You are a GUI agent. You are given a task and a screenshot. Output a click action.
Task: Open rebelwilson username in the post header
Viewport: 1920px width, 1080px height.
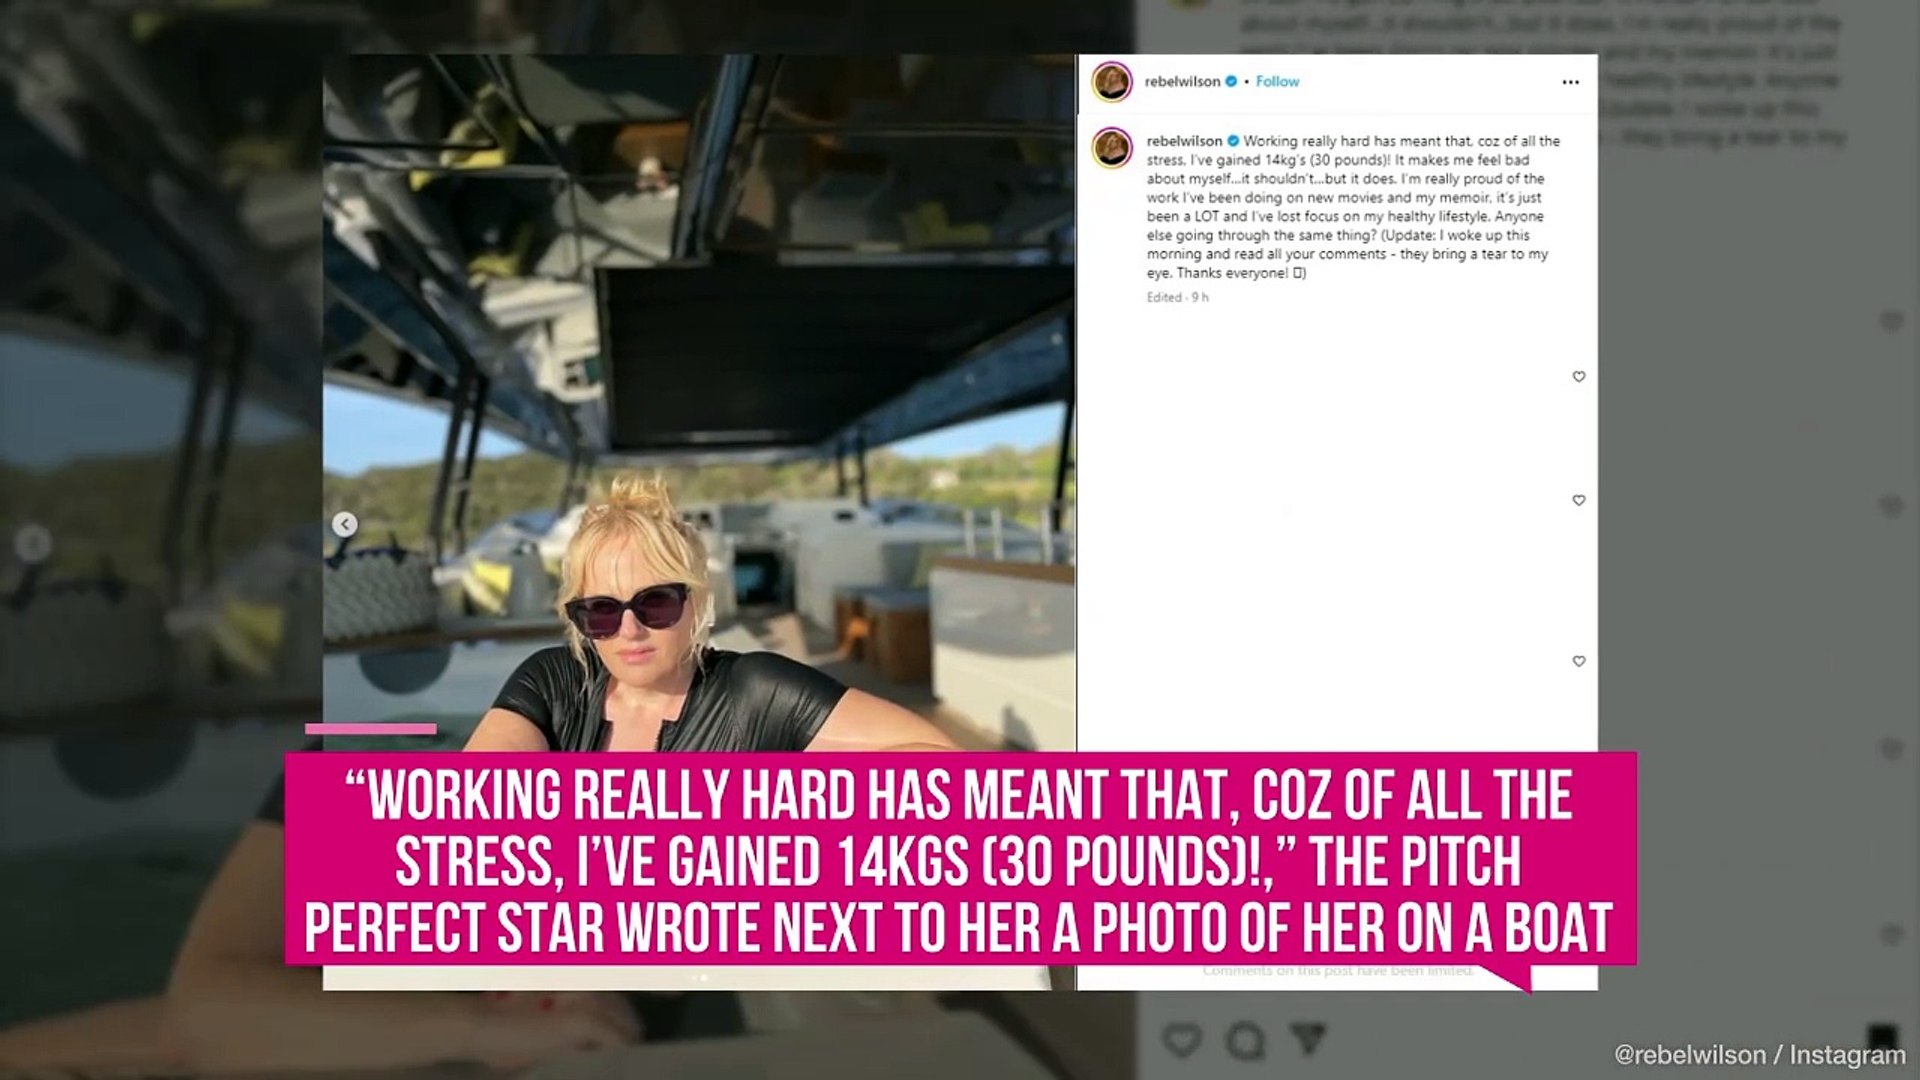click(1182, 82)
